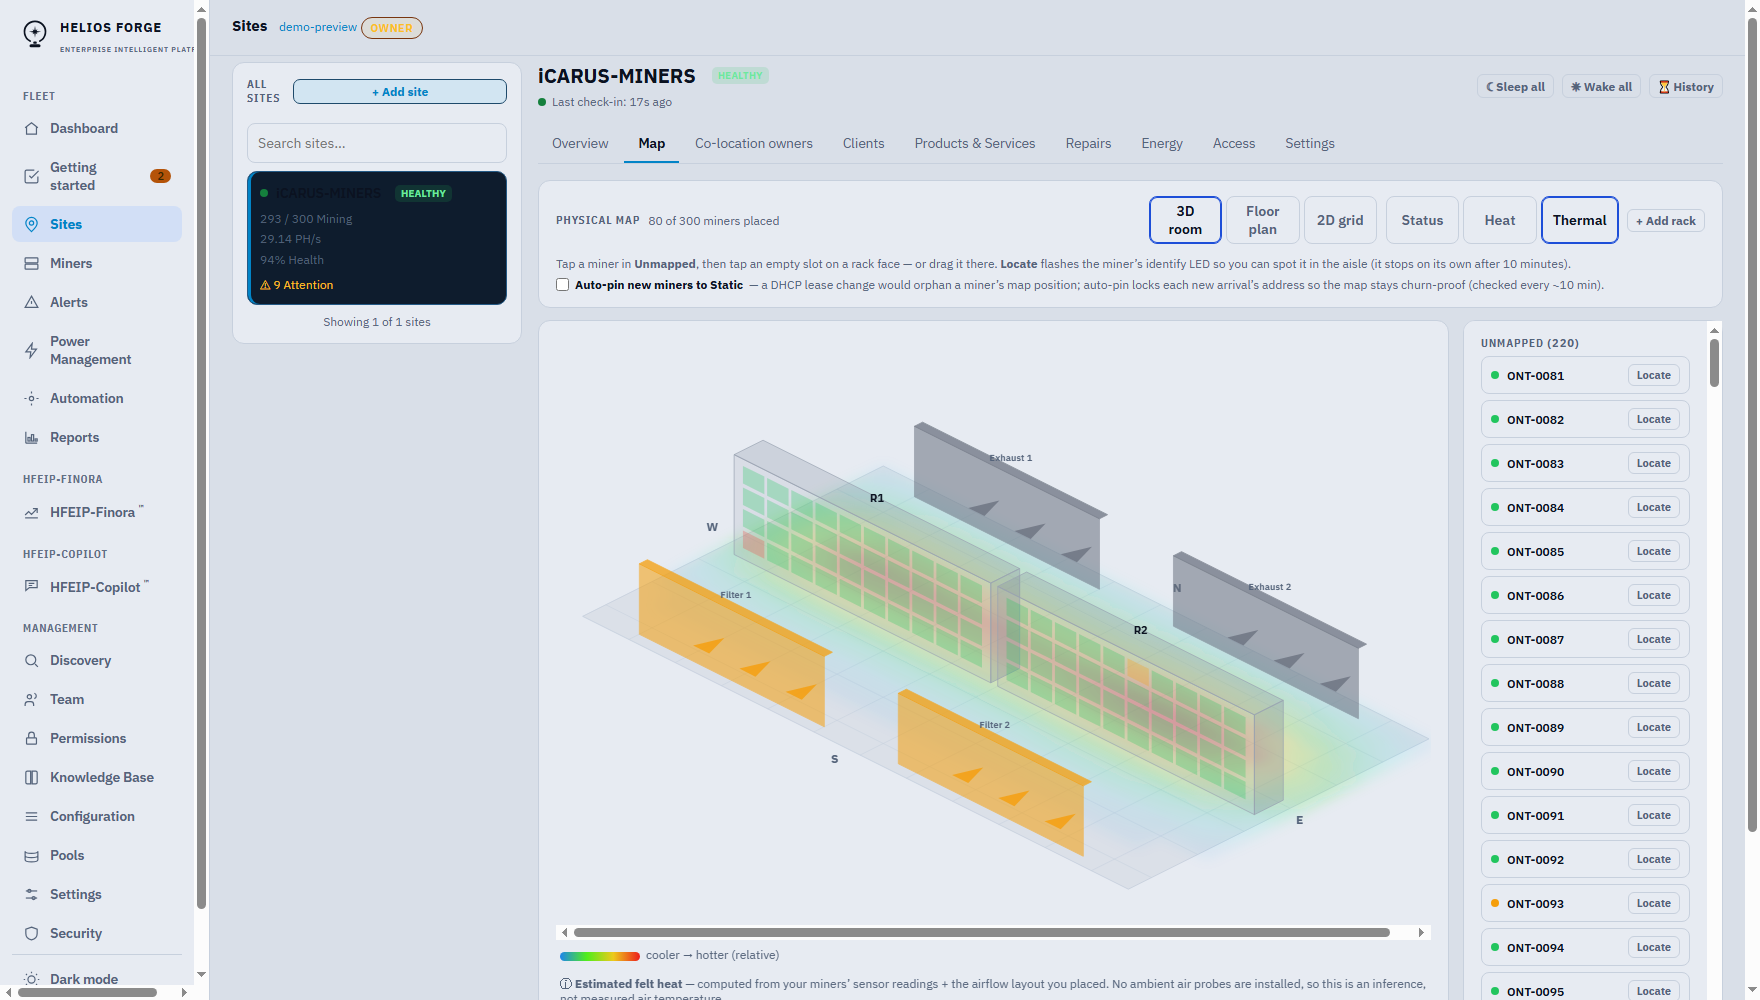Click the map horizontal scrollbar thumb

click(x=982, y=932)
